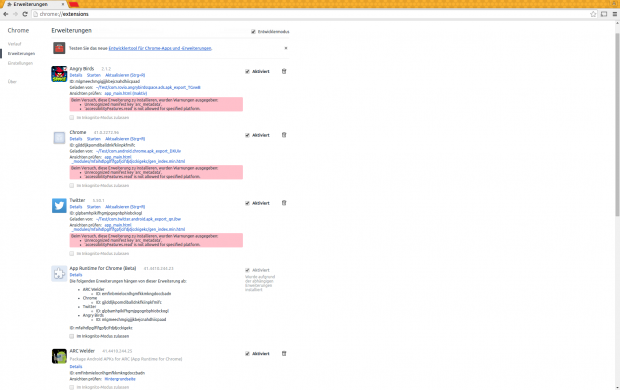
Task: Click the App Runtime for Chrome puzzle icon
Action: [x=59, y=274]
